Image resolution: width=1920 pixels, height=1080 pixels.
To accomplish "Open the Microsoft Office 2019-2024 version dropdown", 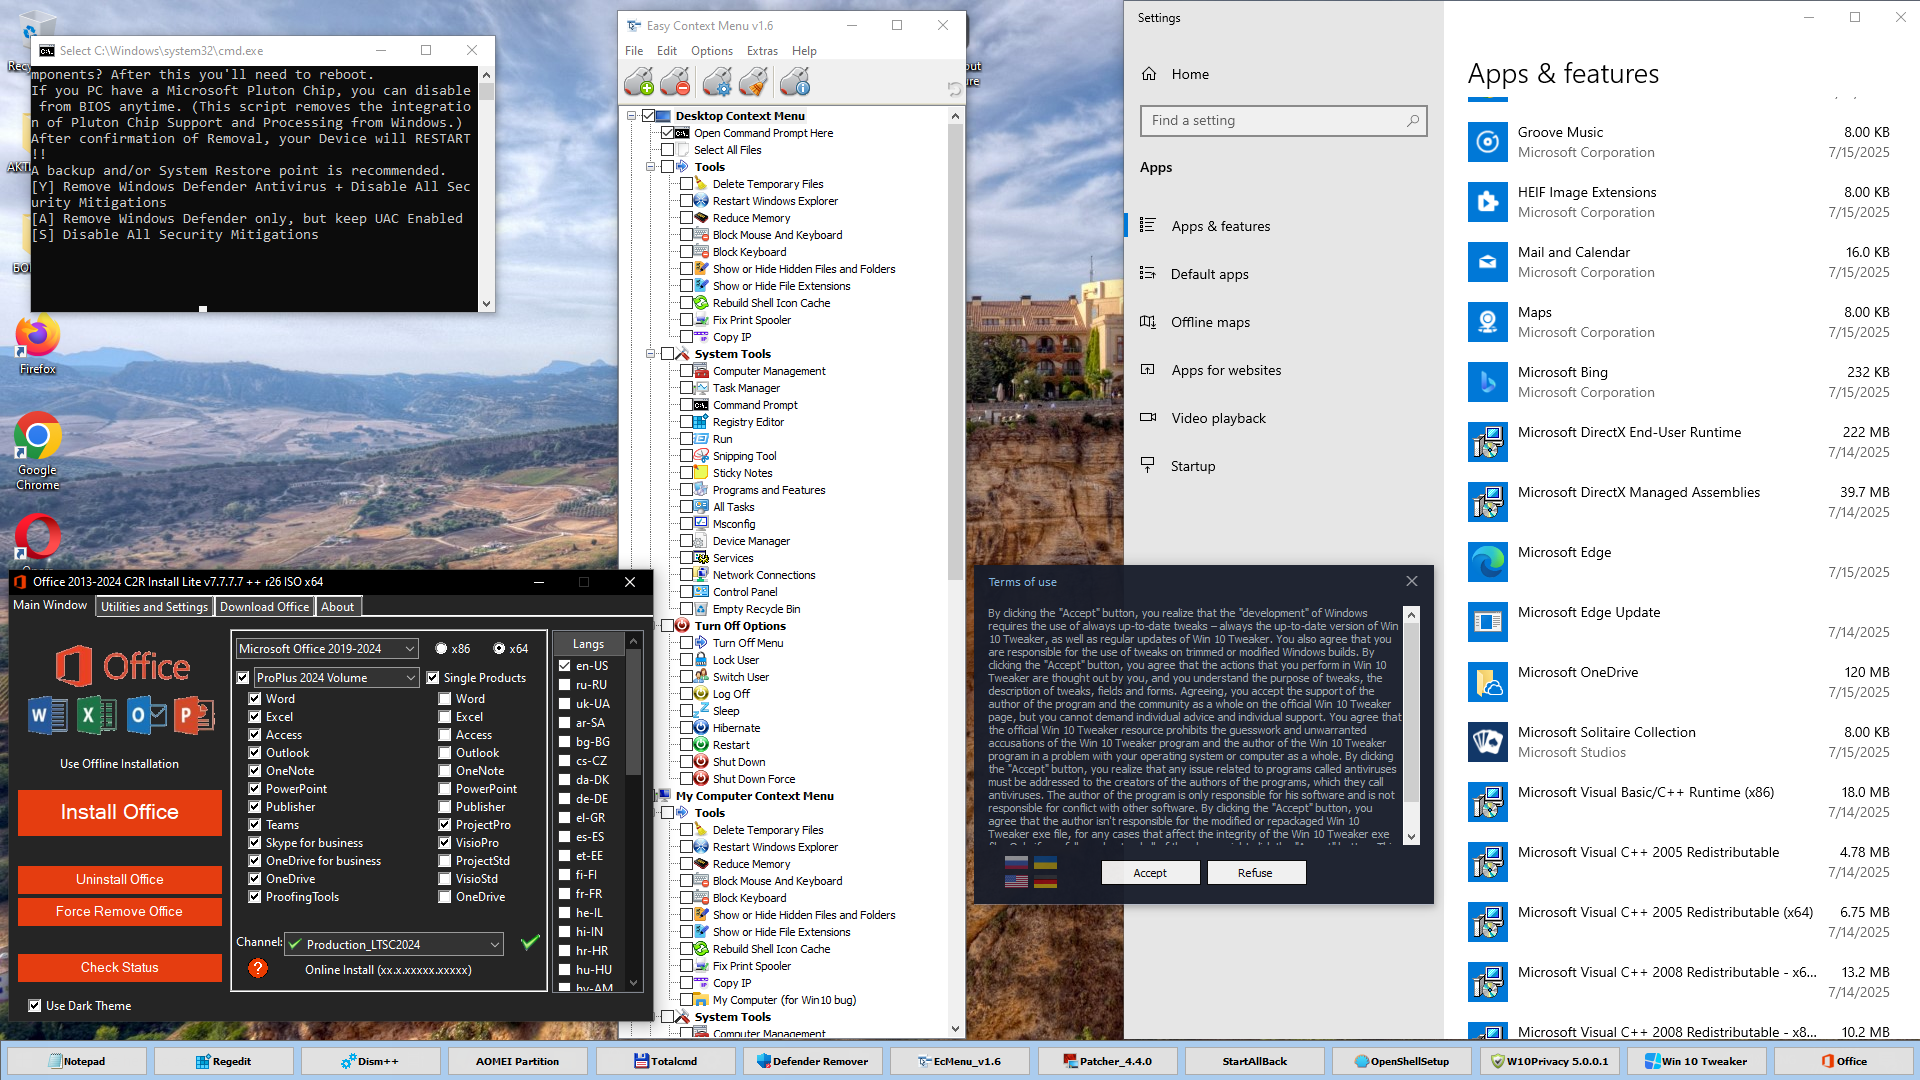I will pos(327,649).
